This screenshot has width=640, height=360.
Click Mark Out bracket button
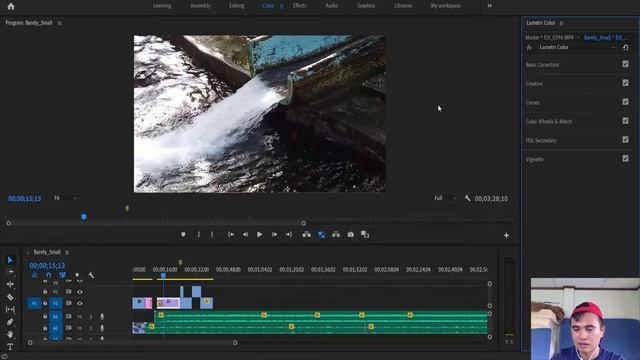coord(212,234)
